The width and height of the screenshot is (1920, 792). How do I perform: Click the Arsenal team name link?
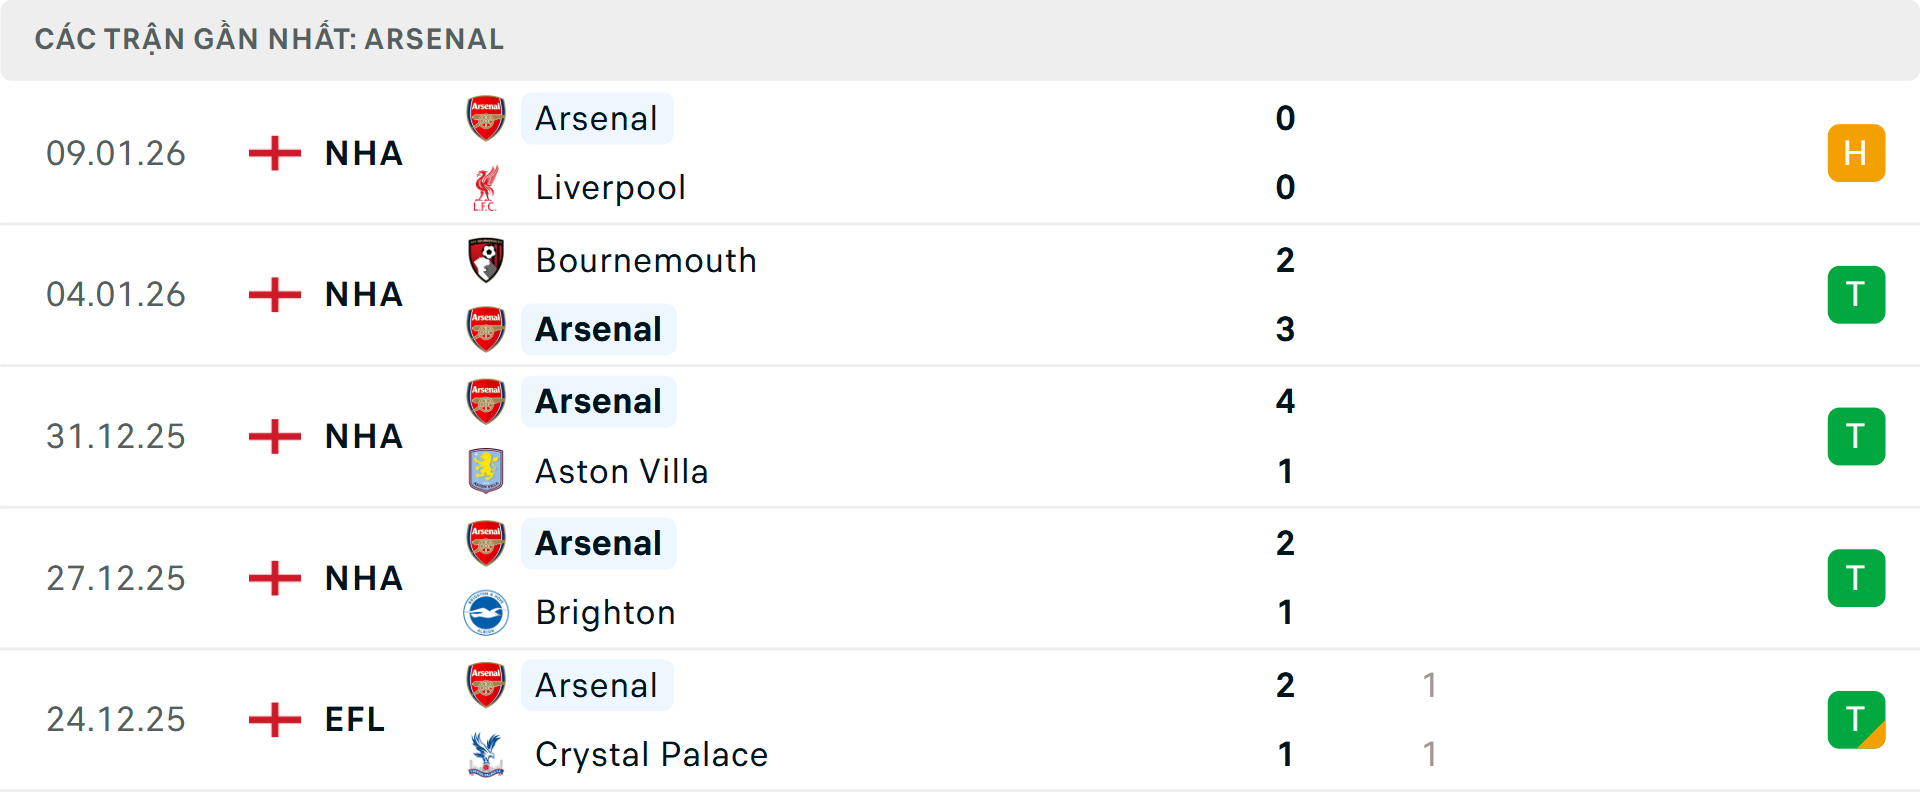597,117
